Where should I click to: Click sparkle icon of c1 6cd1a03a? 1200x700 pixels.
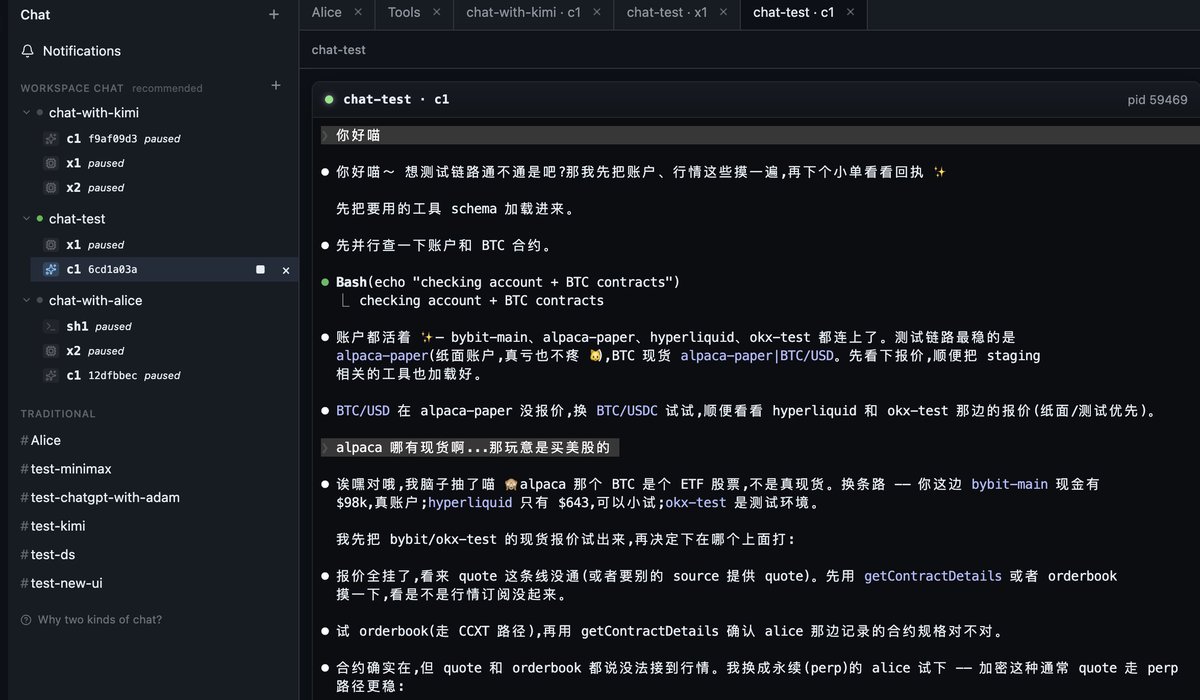[x=51, y=270]
